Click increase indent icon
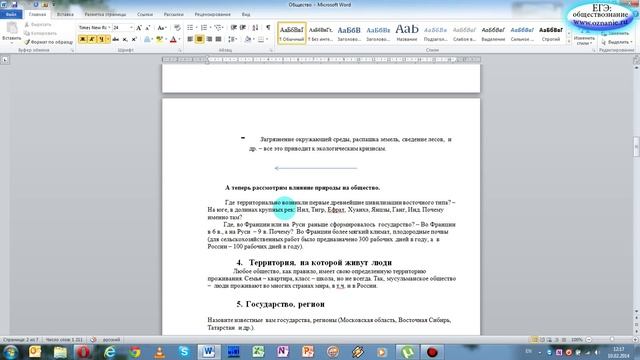The height and width of the screenshot is (360, 640). [x=243, y=27]
